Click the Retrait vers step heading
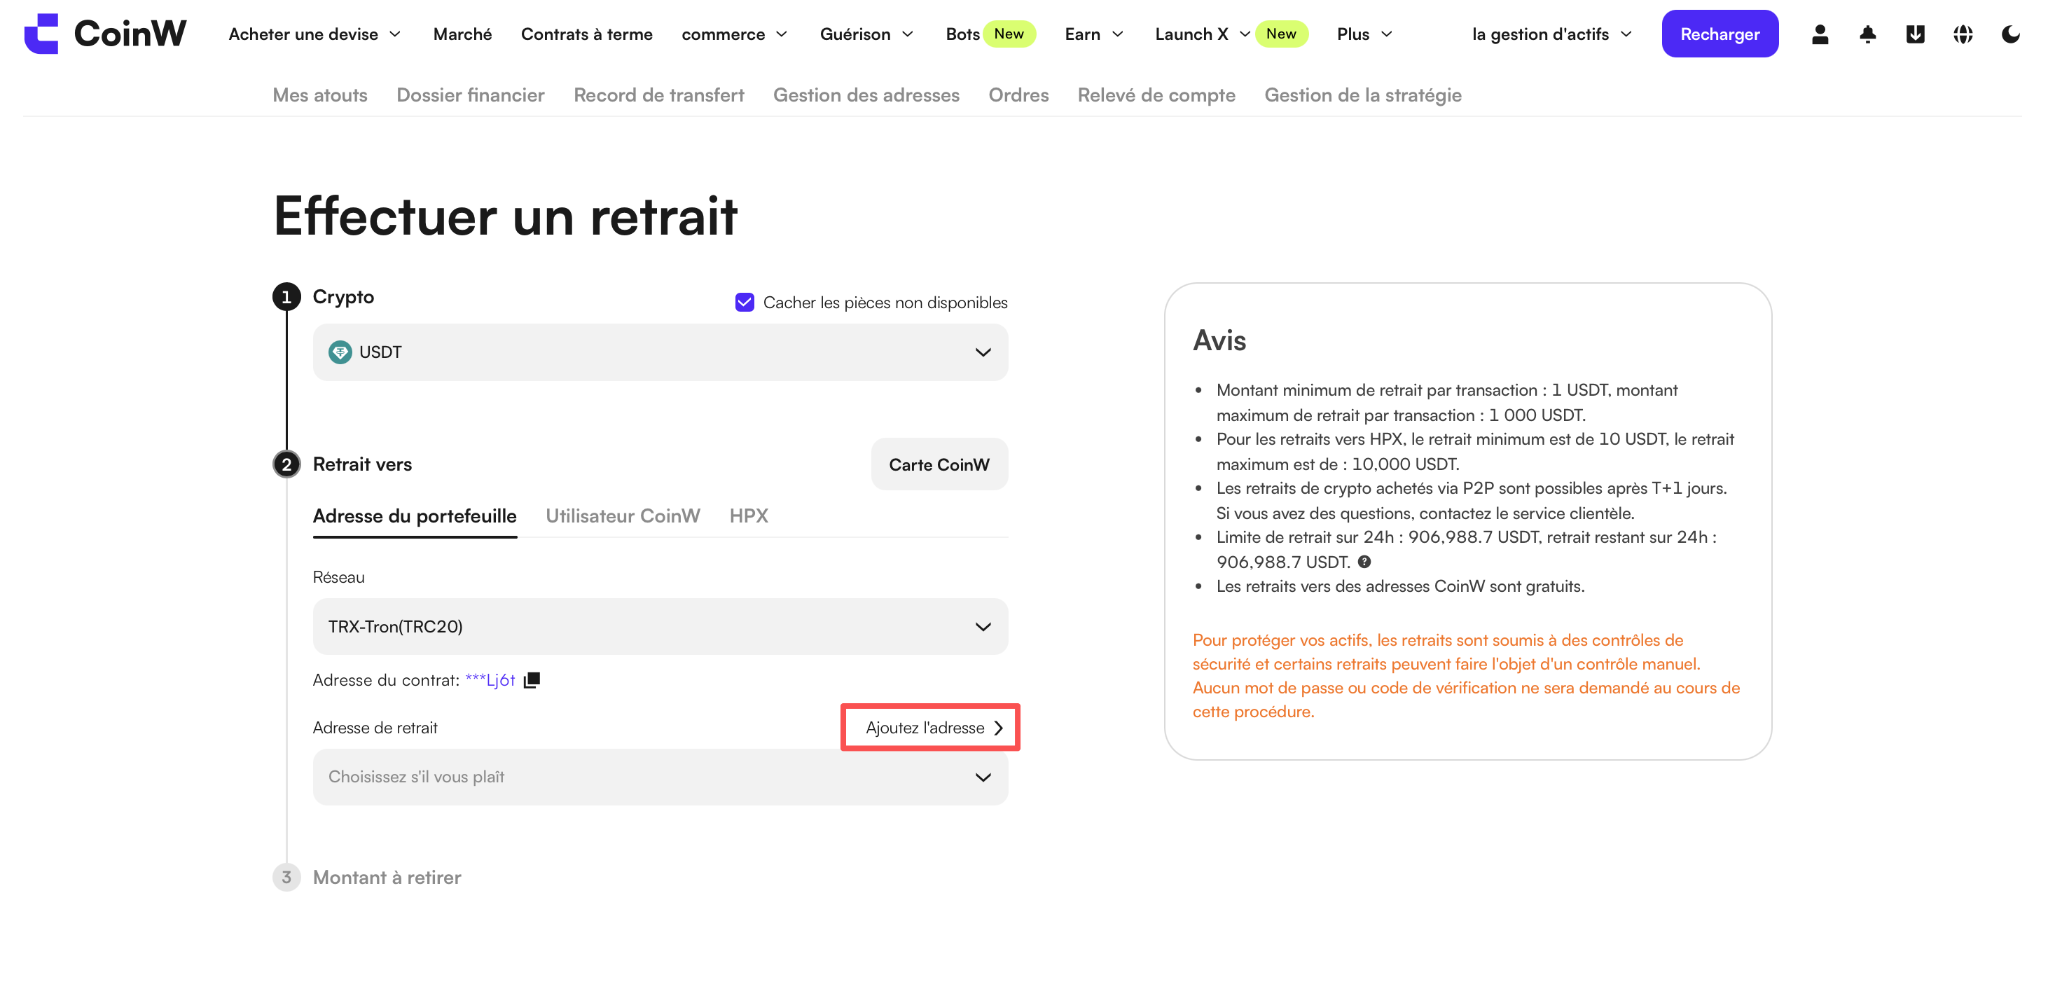The image size is (2048, 1006). pyautogui.click(x=362, y=464)
